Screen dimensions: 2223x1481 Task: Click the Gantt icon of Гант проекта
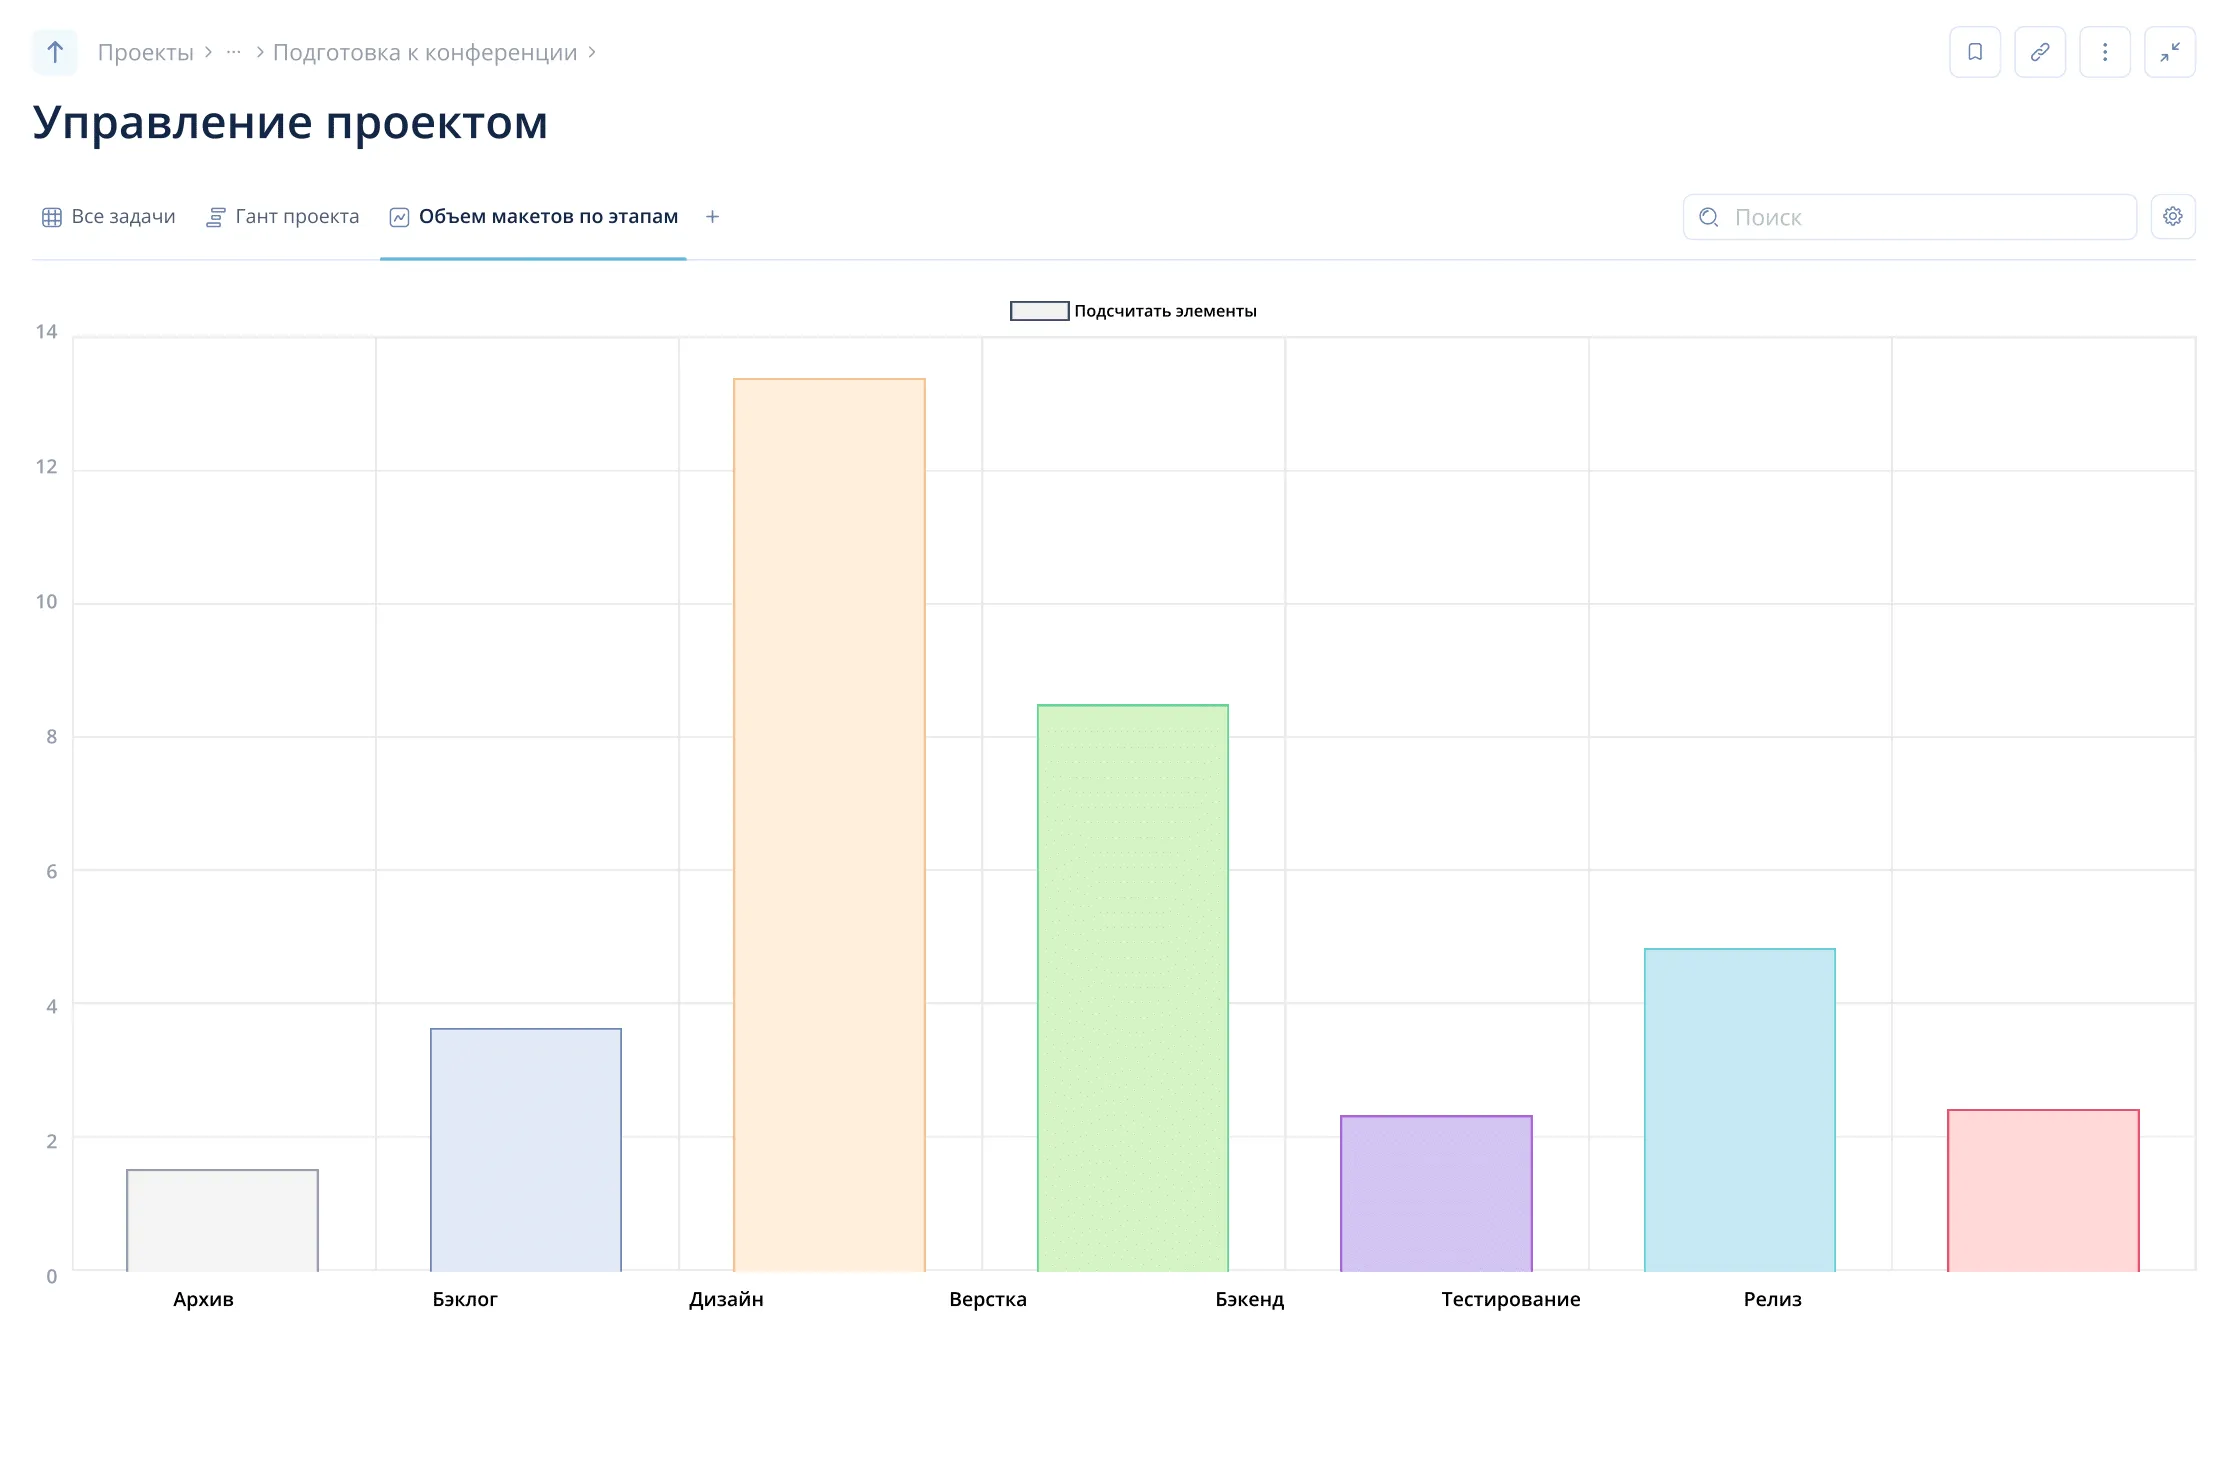coord(216,217)
